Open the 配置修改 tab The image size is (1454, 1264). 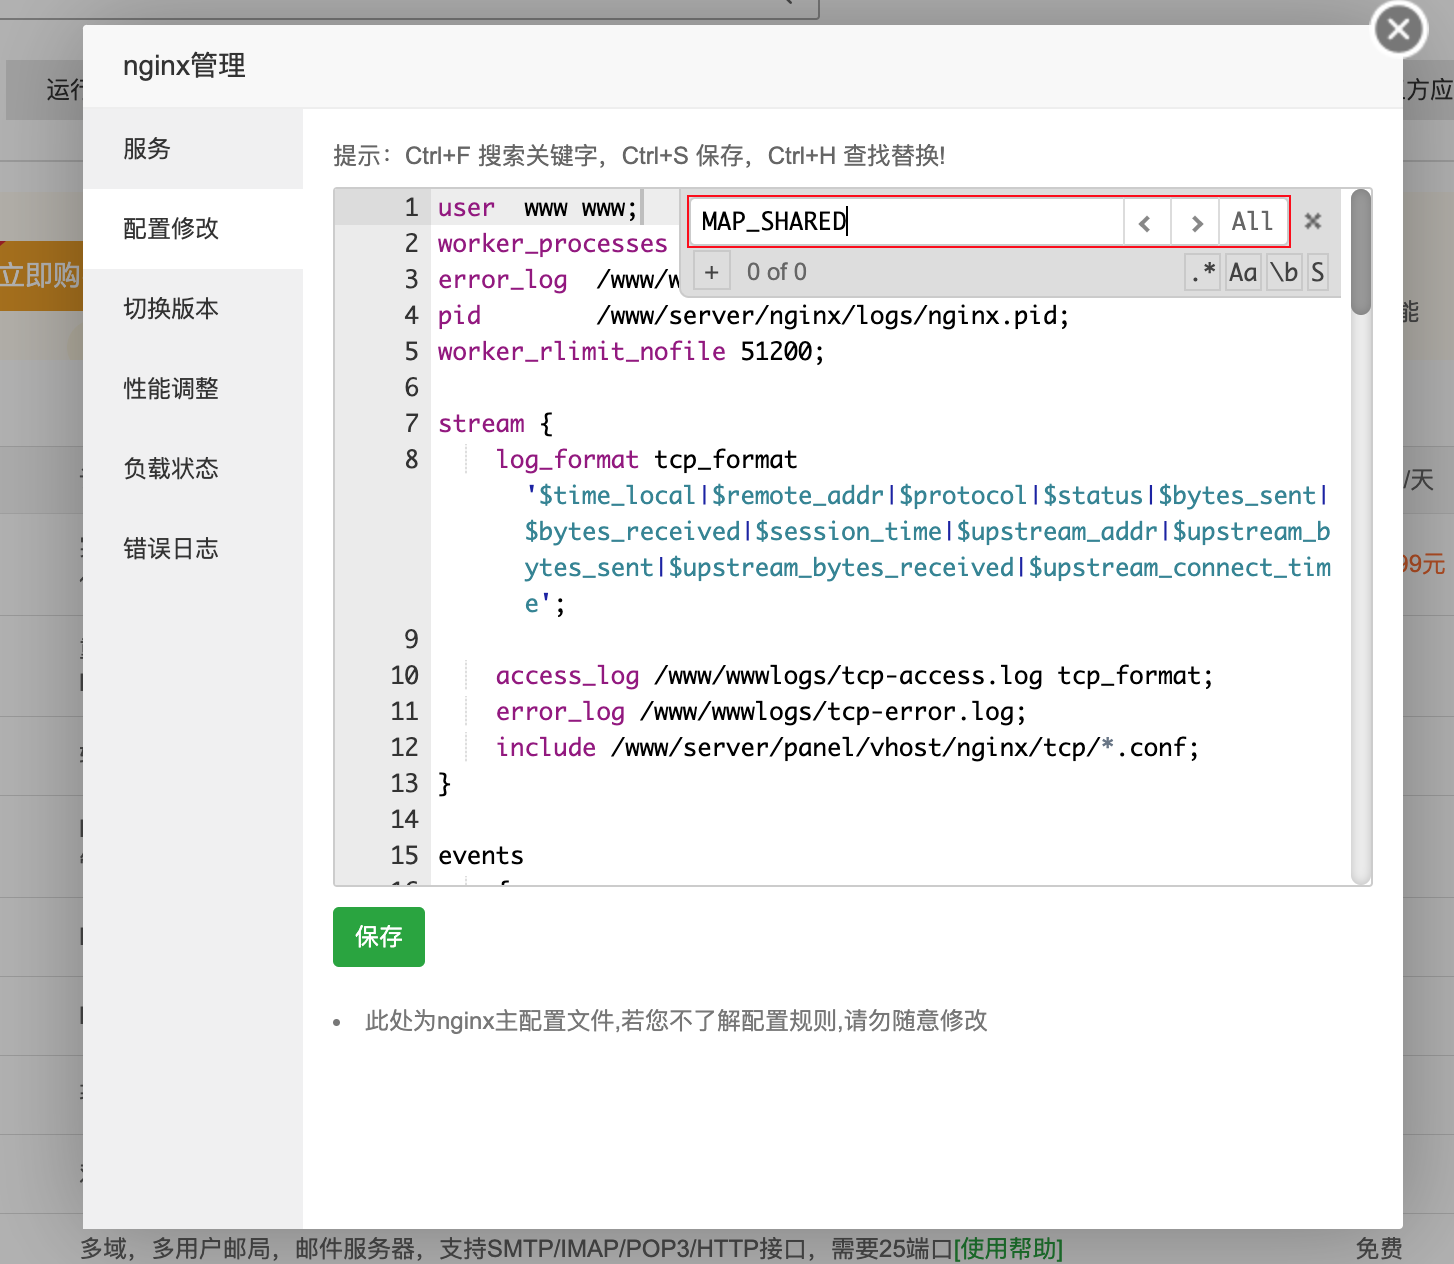193,229
